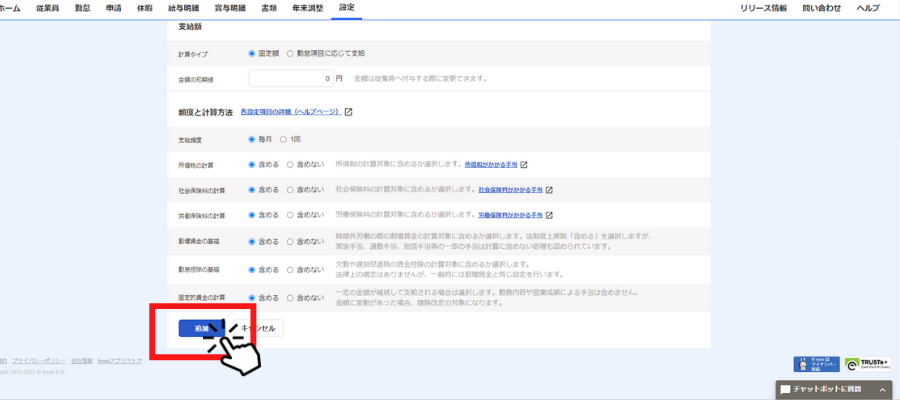The image size is (900, 400).
Task: Click the TRUSTe certification badge
Action: [866, 365]
